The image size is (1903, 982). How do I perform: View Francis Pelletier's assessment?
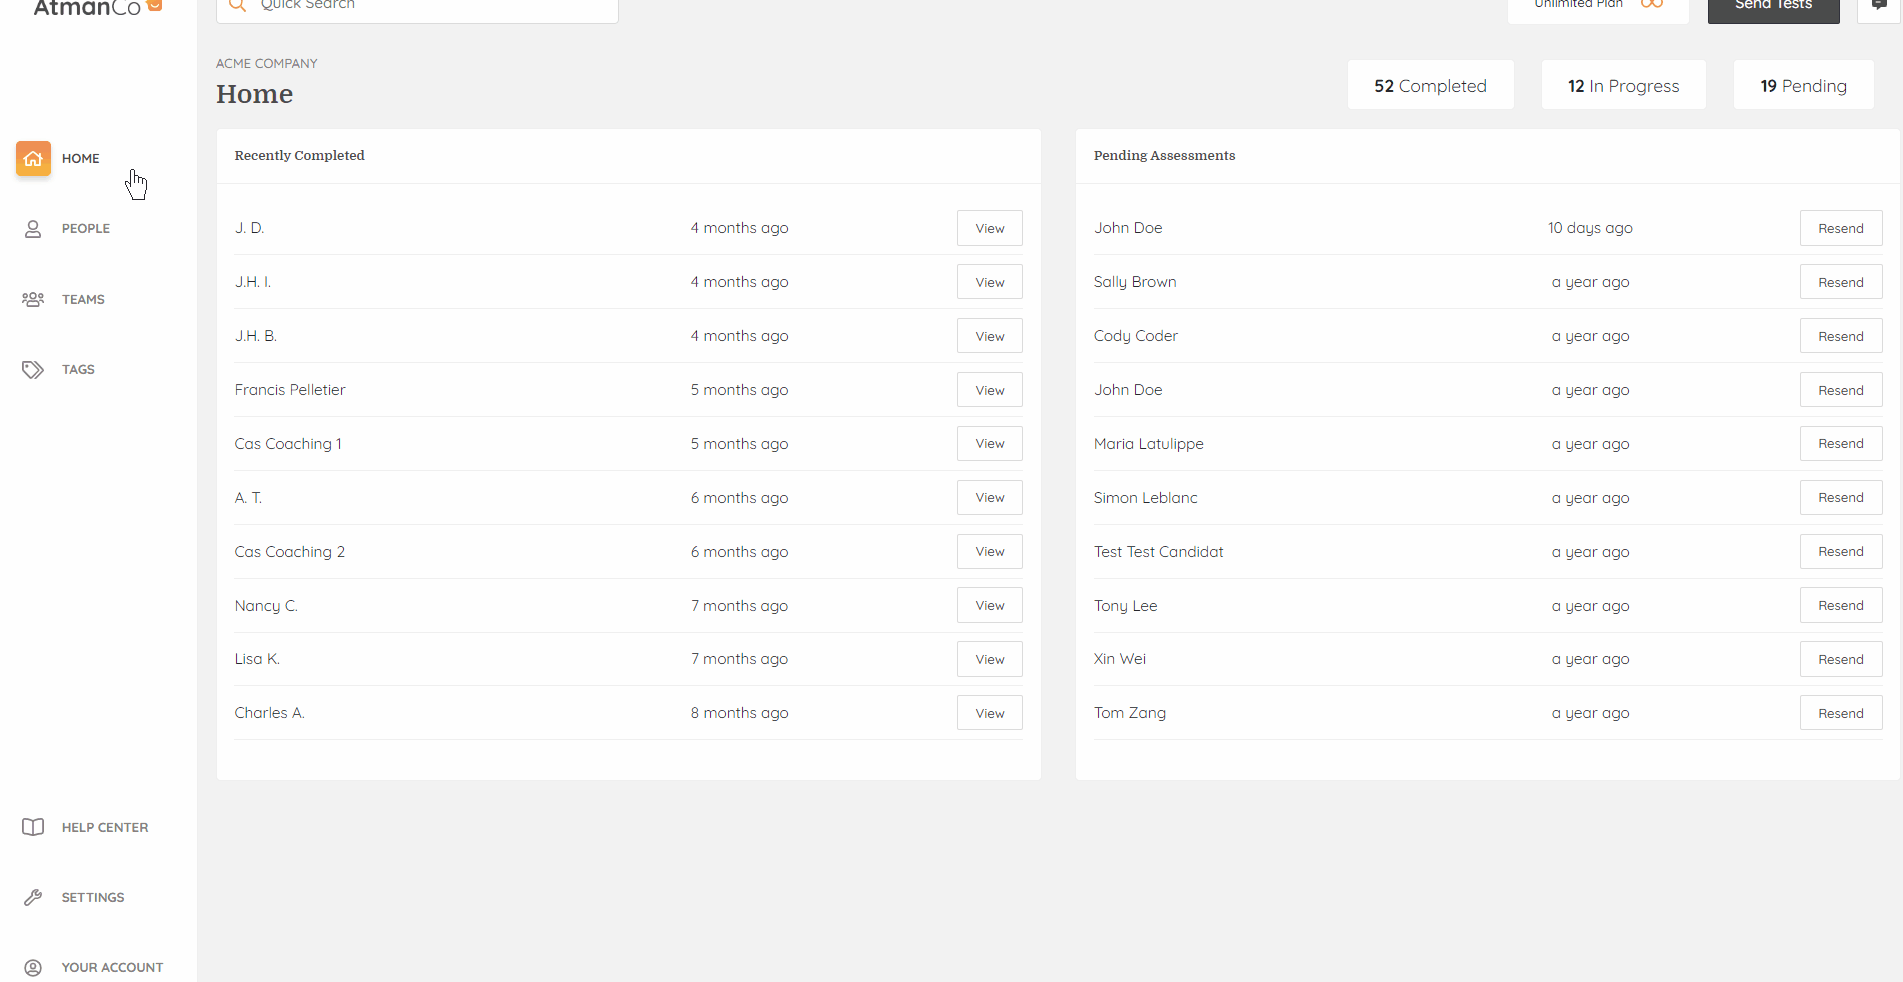[x=990, y=390]
